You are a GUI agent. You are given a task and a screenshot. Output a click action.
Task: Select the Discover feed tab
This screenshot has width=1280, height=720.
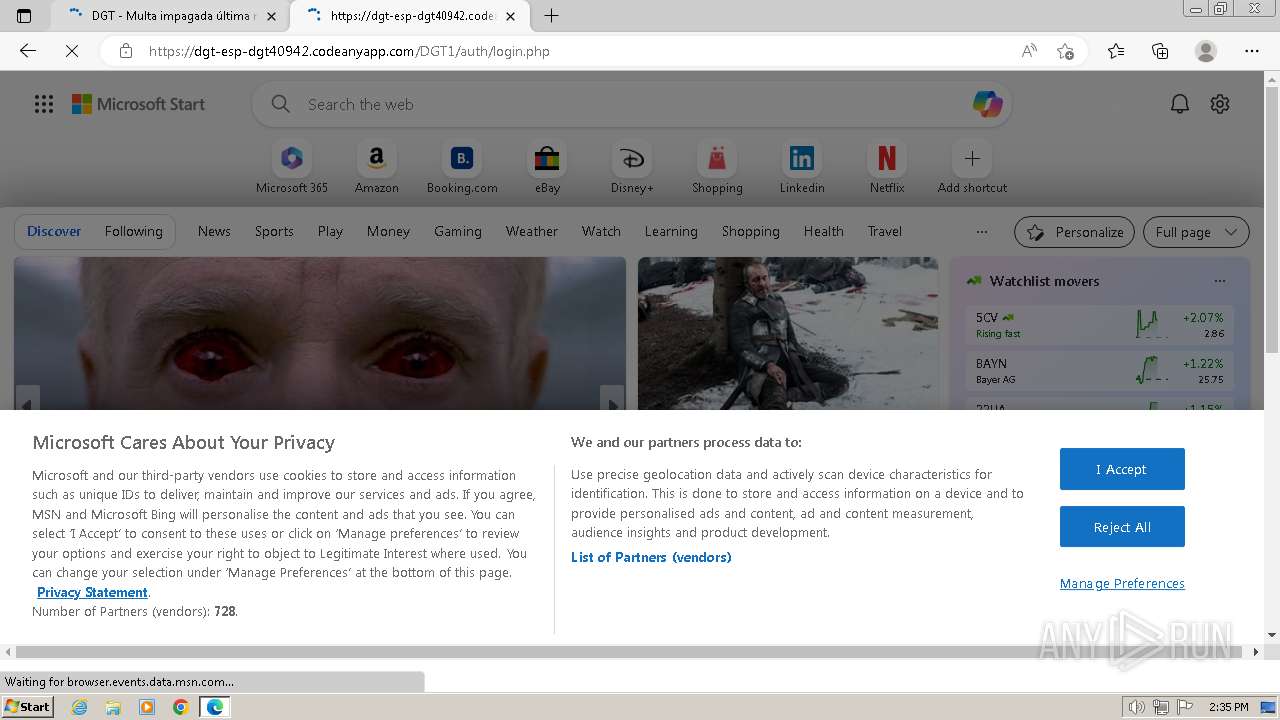(54, 231)
